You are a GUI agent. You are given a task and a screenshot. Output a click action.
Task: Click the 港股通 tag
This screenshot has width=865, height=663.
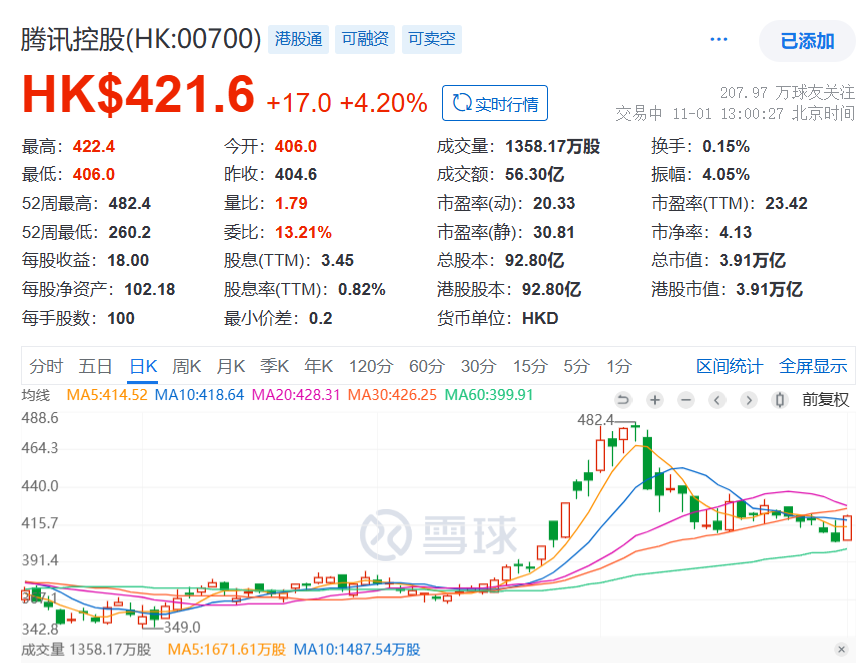[298, 39]
